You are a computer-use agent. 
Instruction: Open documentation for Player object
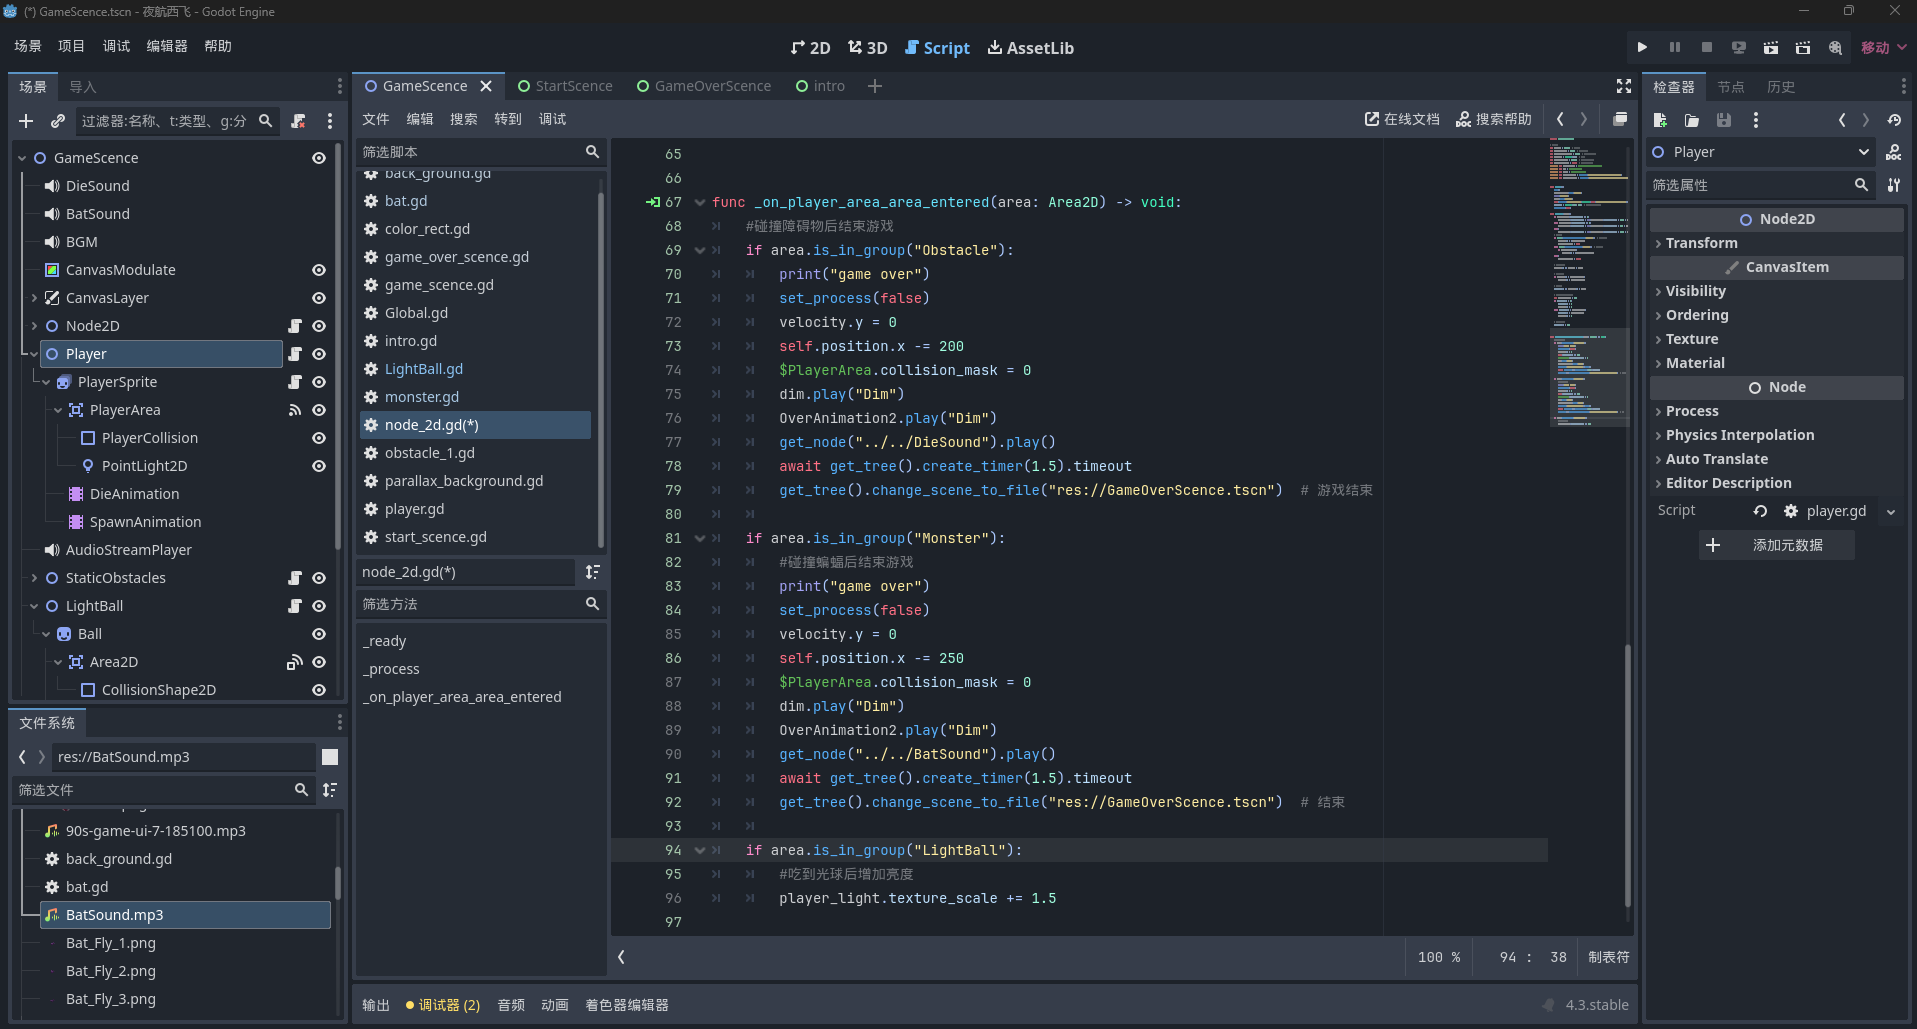[1893, 152]
